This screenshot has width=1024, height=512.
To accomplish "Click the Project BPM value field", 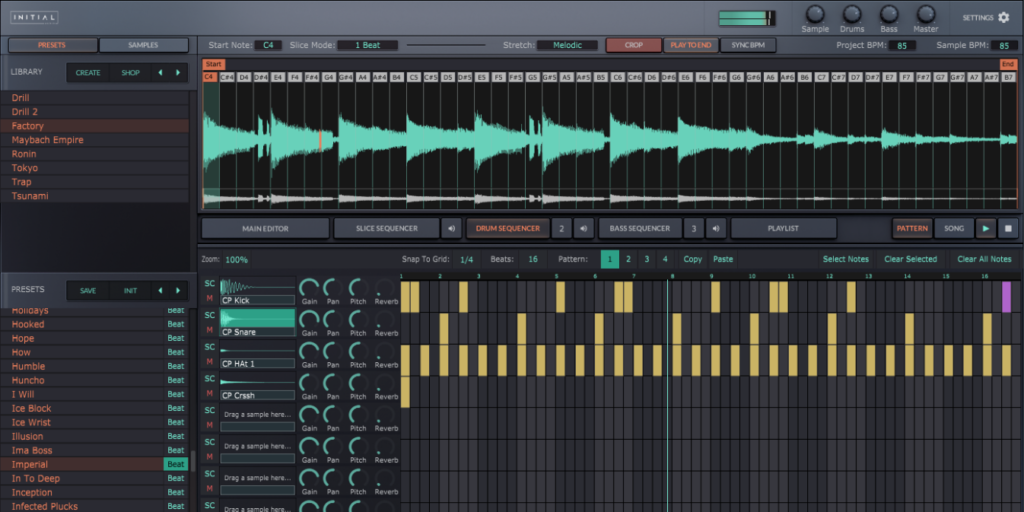I will pyautogui.click(x=901, y=46).
